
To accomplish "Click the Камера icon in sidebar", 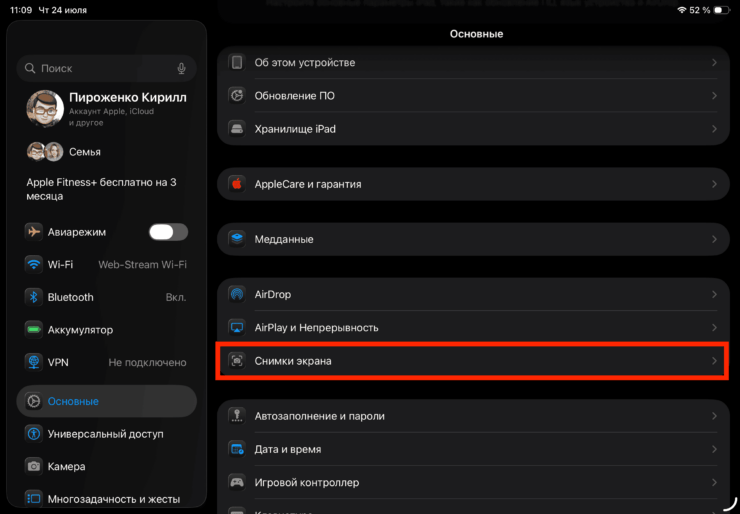I will click(x=33, y=466).
